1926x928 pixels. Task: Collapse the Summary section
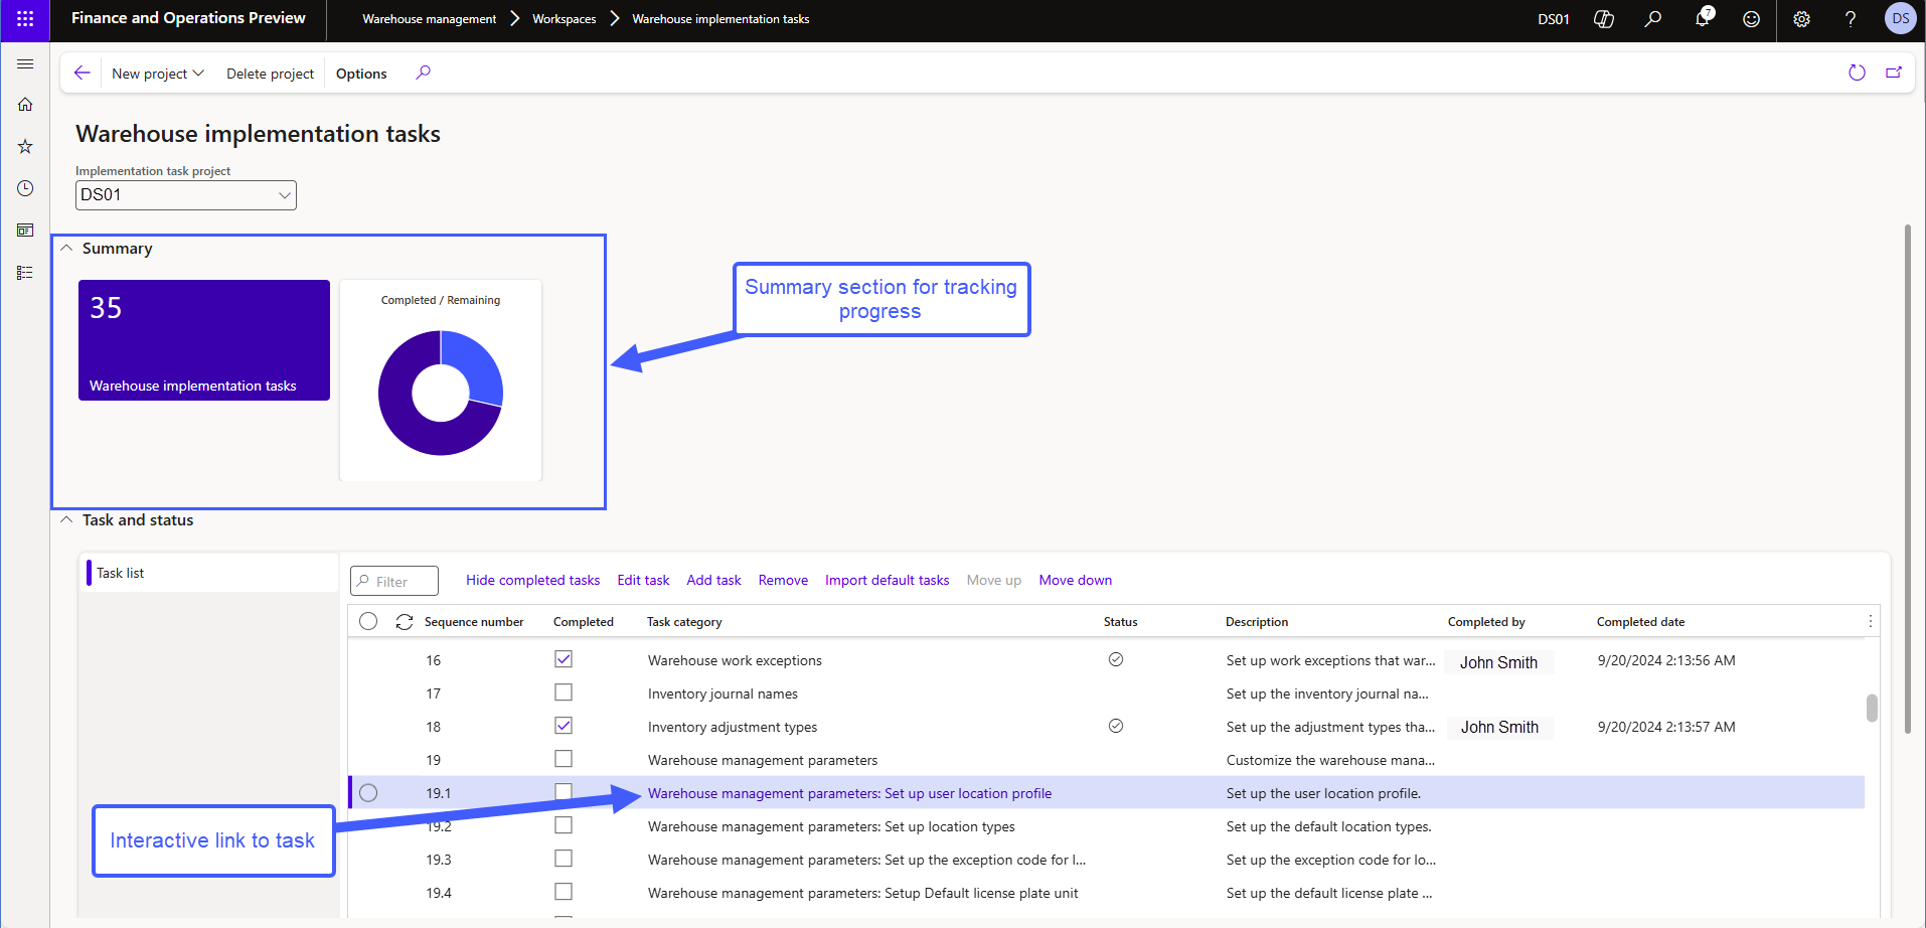coord(67,248)
